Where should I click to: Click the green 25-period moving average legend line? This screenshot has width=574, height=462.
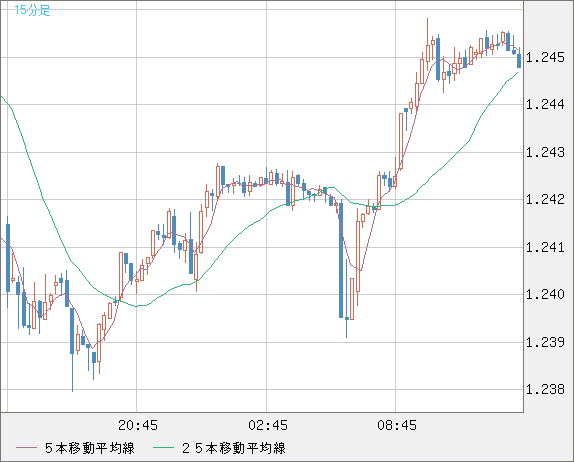click(163, 448)
